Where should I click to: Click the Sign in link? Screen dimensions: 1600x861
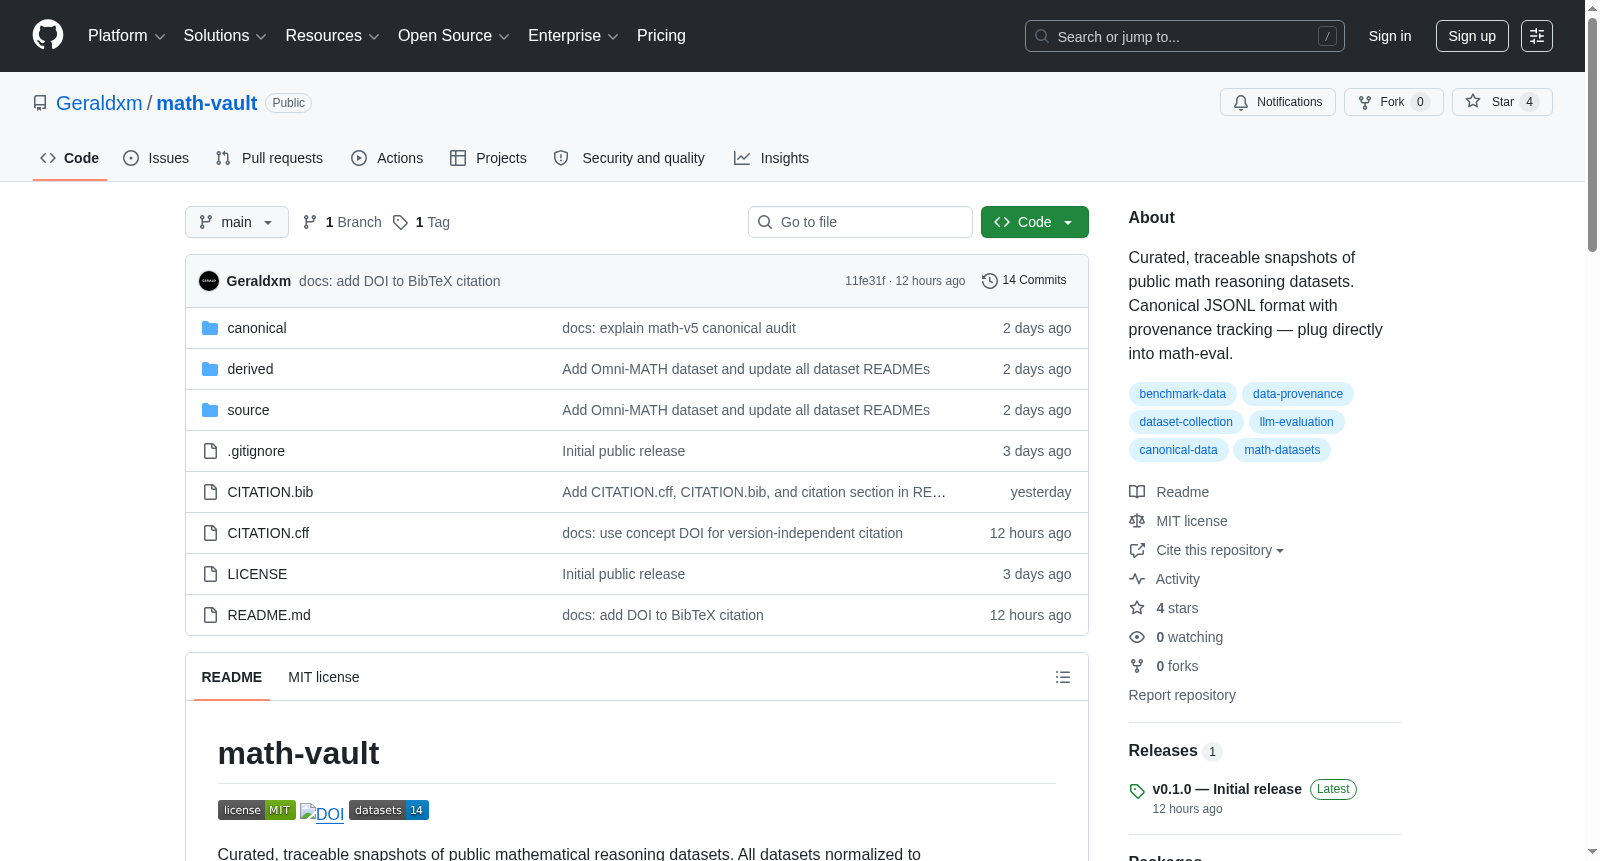point(1390,36)
